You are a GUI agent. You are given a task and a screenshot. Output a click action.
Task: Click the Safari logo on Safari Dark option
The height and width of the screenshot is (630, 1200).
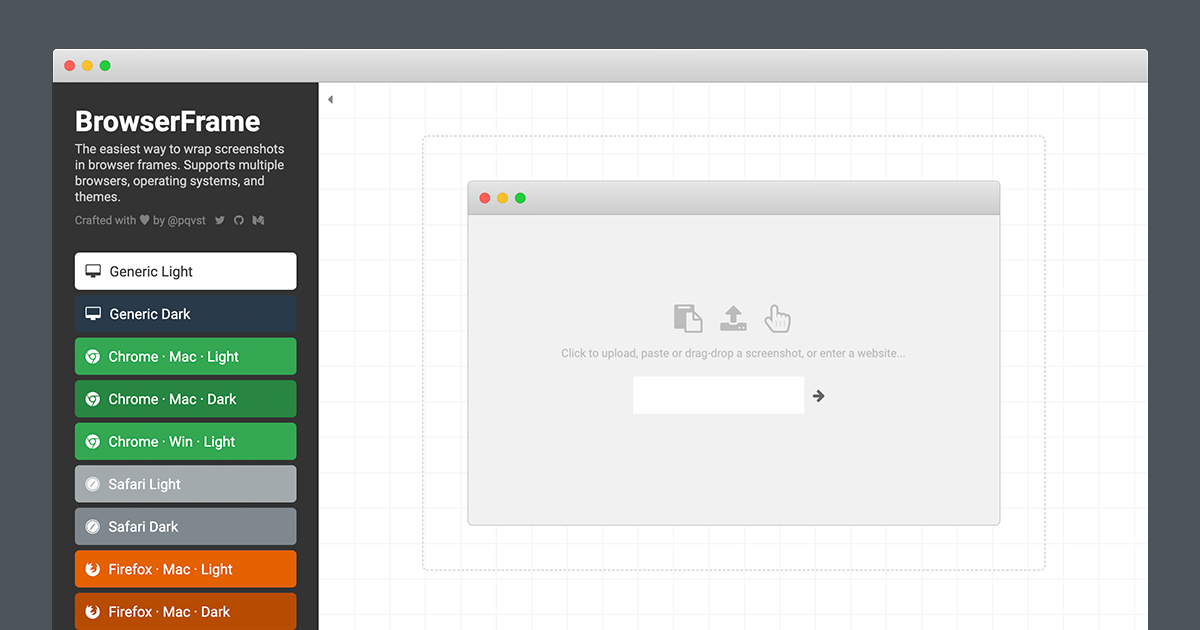tap(93, 526)
